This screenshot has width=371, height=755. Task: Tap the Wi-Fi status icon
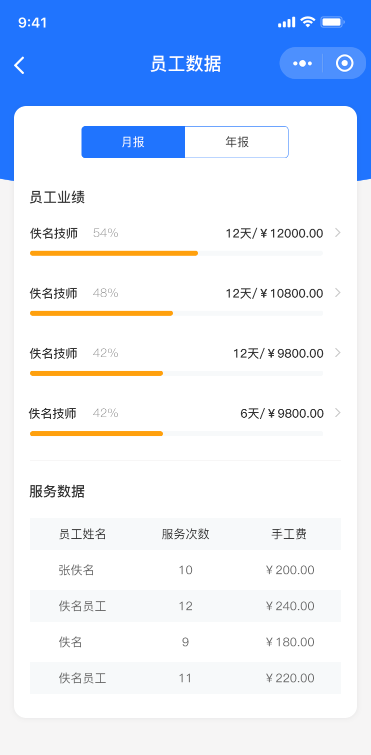(x=307, y=22)
